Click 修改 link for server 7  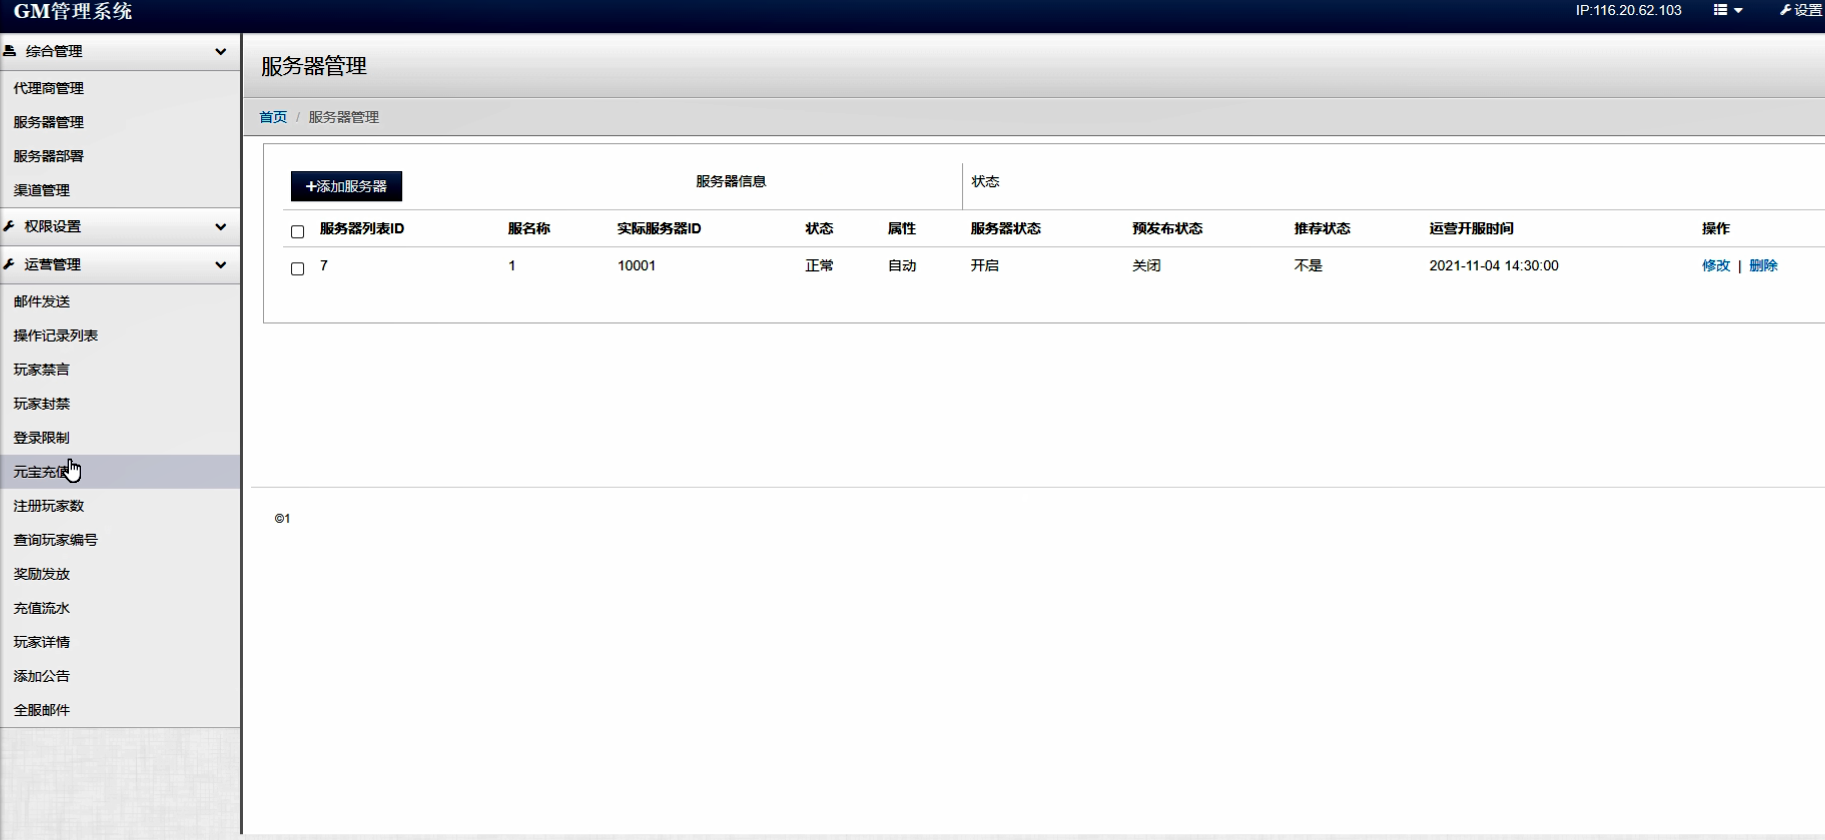1716,265
